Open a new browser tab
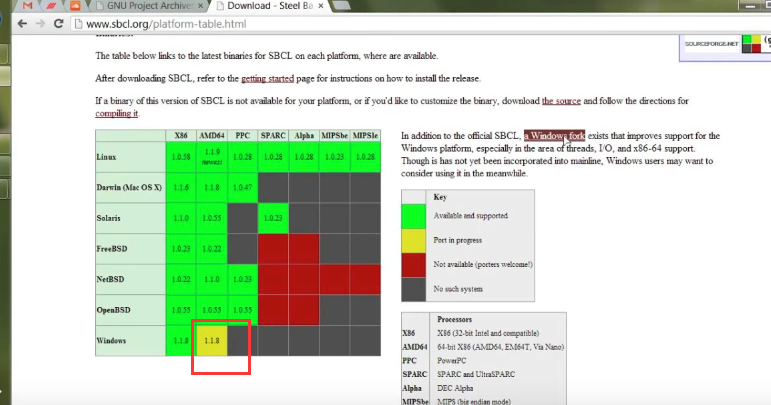This screenshot has width=771, height=405. 341,6
